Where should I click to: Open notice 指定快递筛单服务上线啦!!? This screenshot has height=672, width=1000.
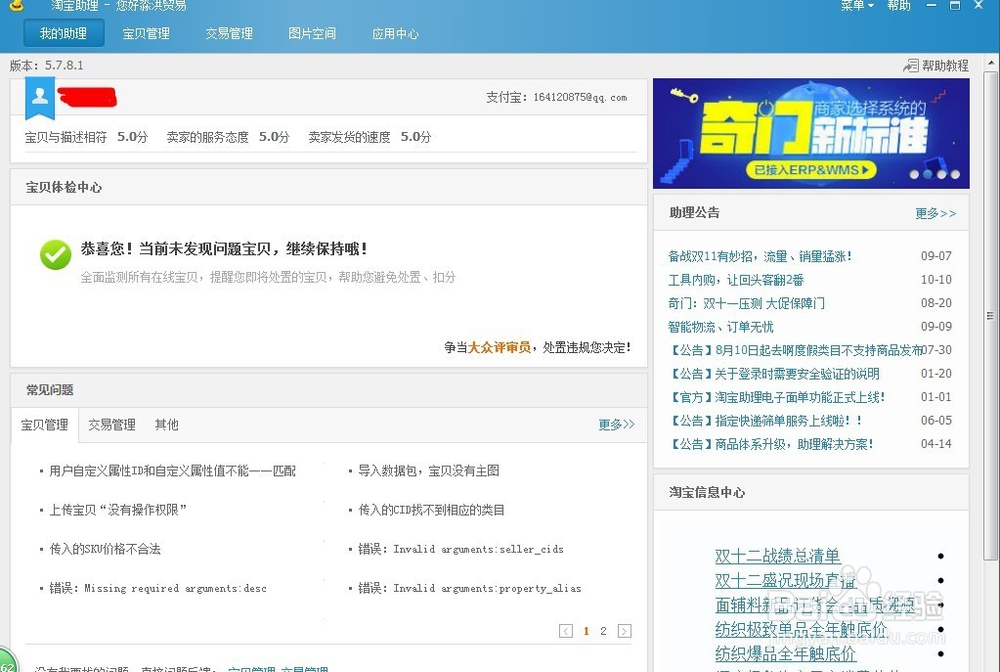coord(765,421)
